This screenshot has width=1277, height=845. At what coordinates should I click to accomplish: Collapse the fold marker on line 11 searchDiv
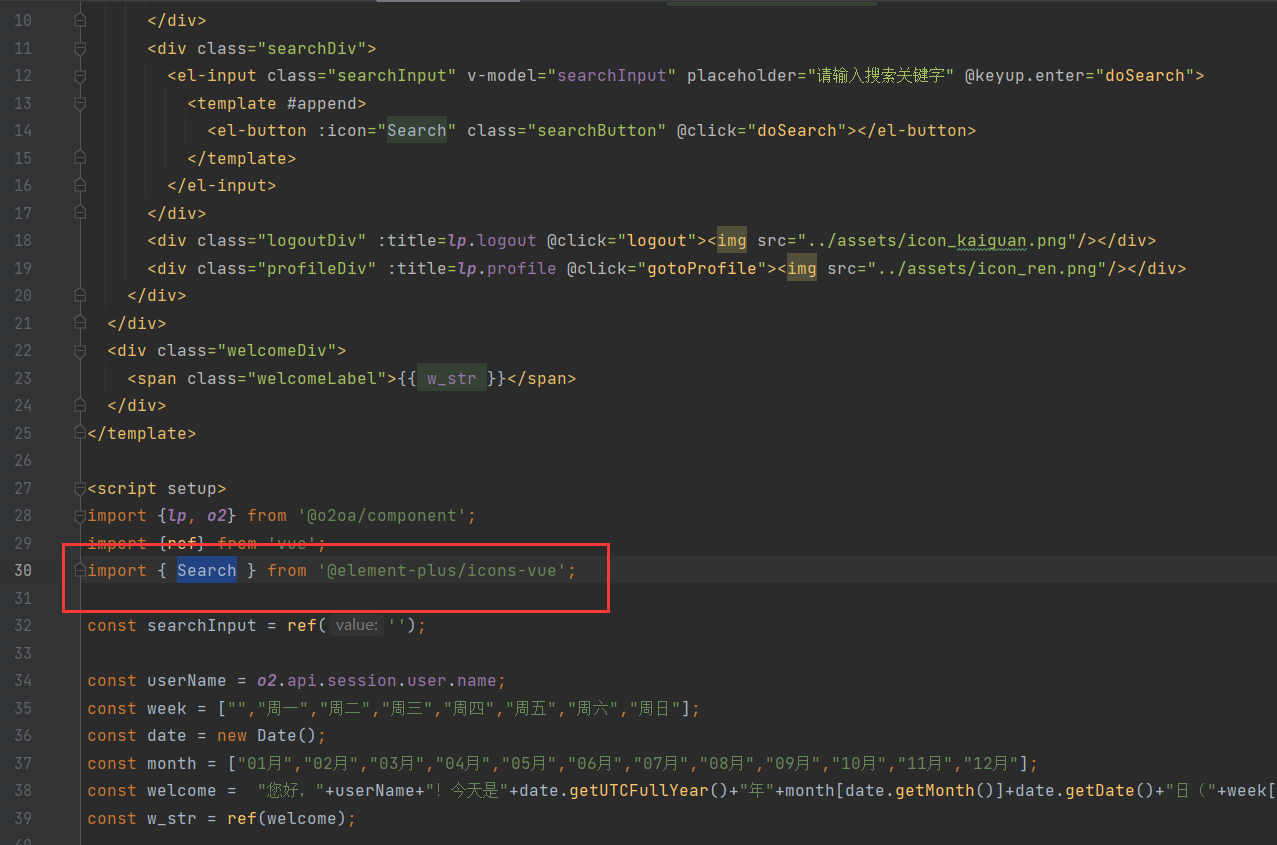(80, 48)
